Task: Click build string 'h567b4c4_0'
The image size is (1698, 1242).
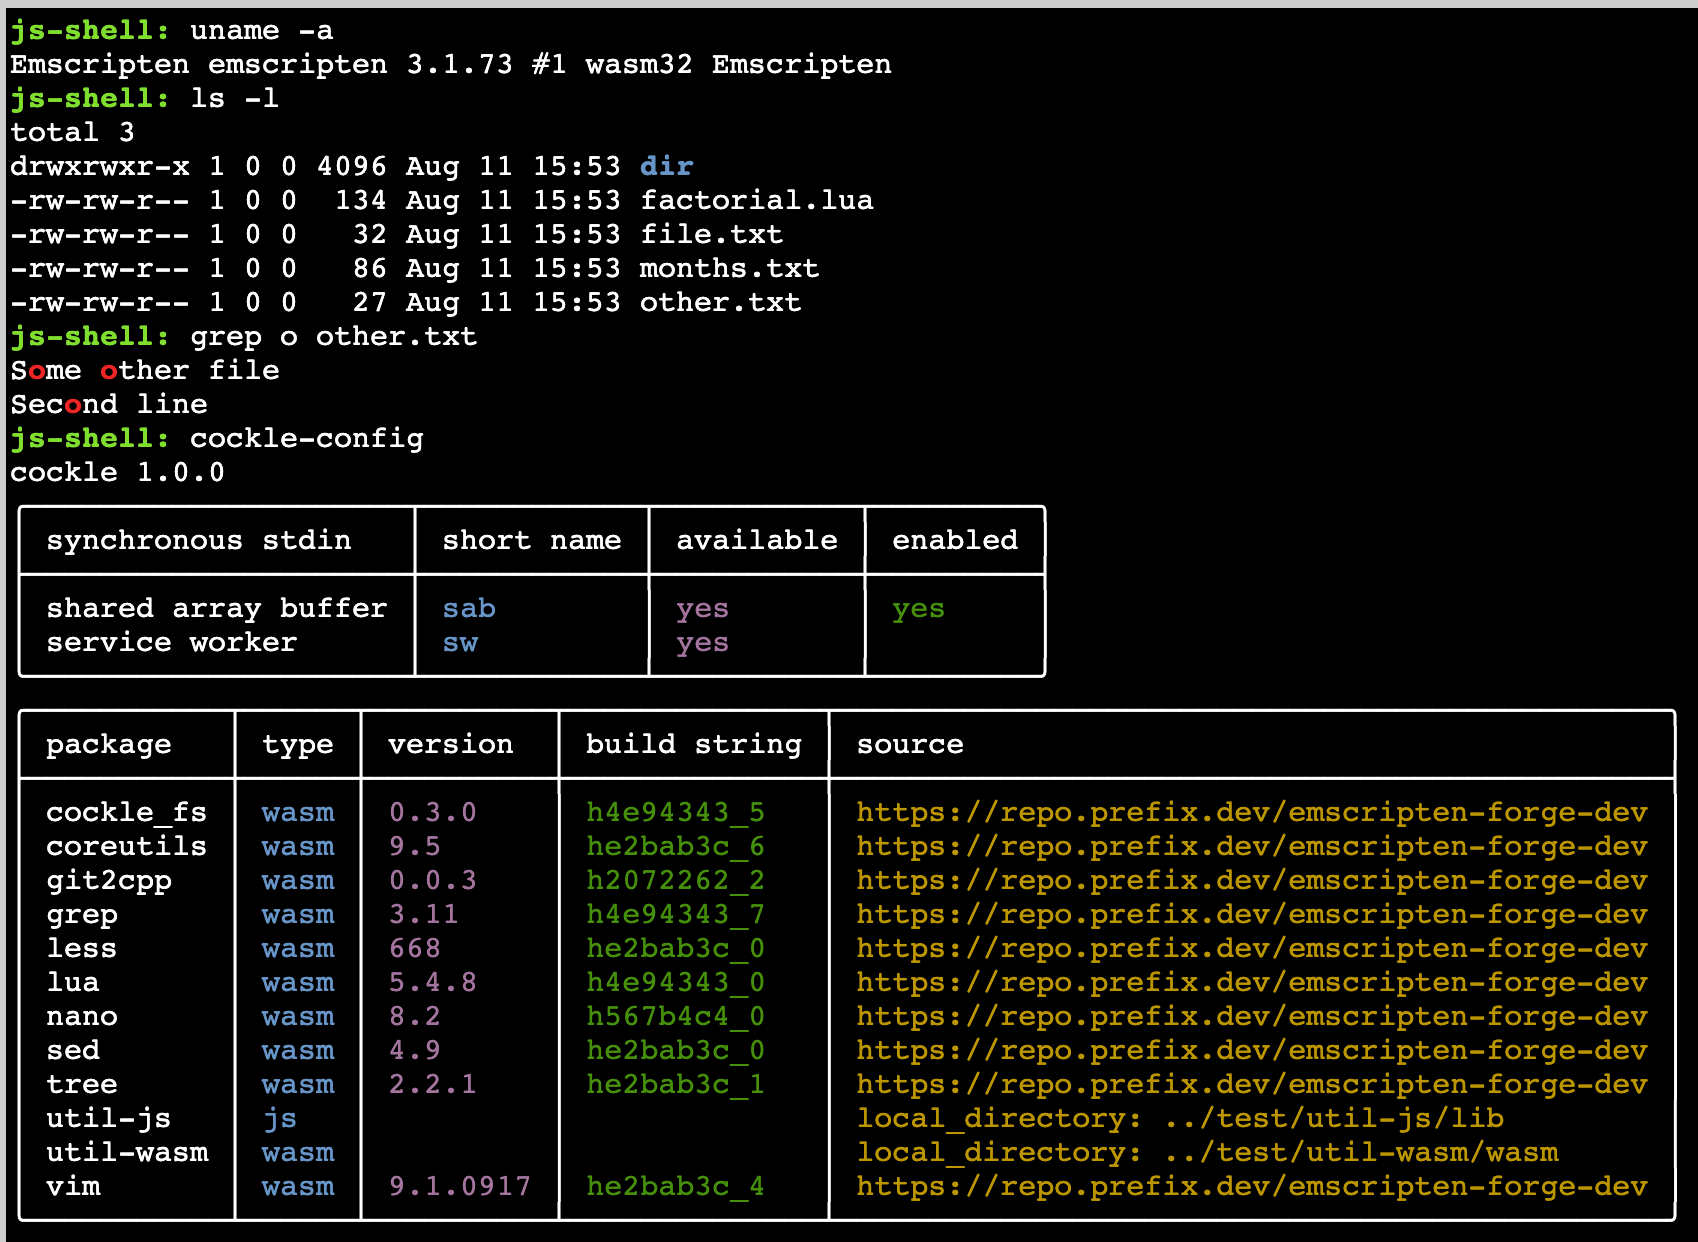Action: [x=676, y=1017]
